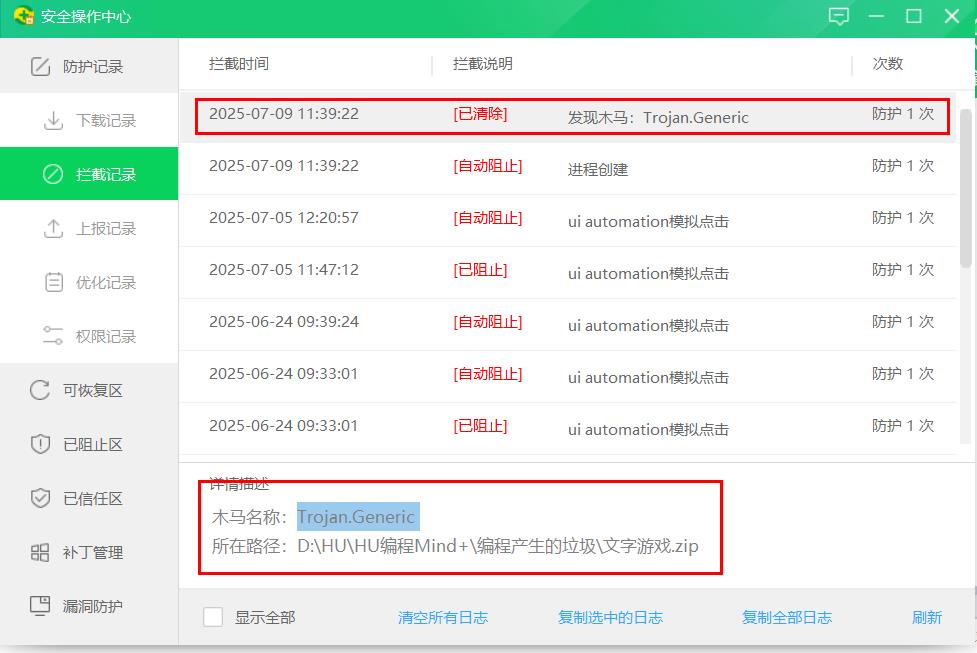This screenshot has height=653, width=977.
Task: Open the feedback message icon in title bar
Action: coord(839,16)
